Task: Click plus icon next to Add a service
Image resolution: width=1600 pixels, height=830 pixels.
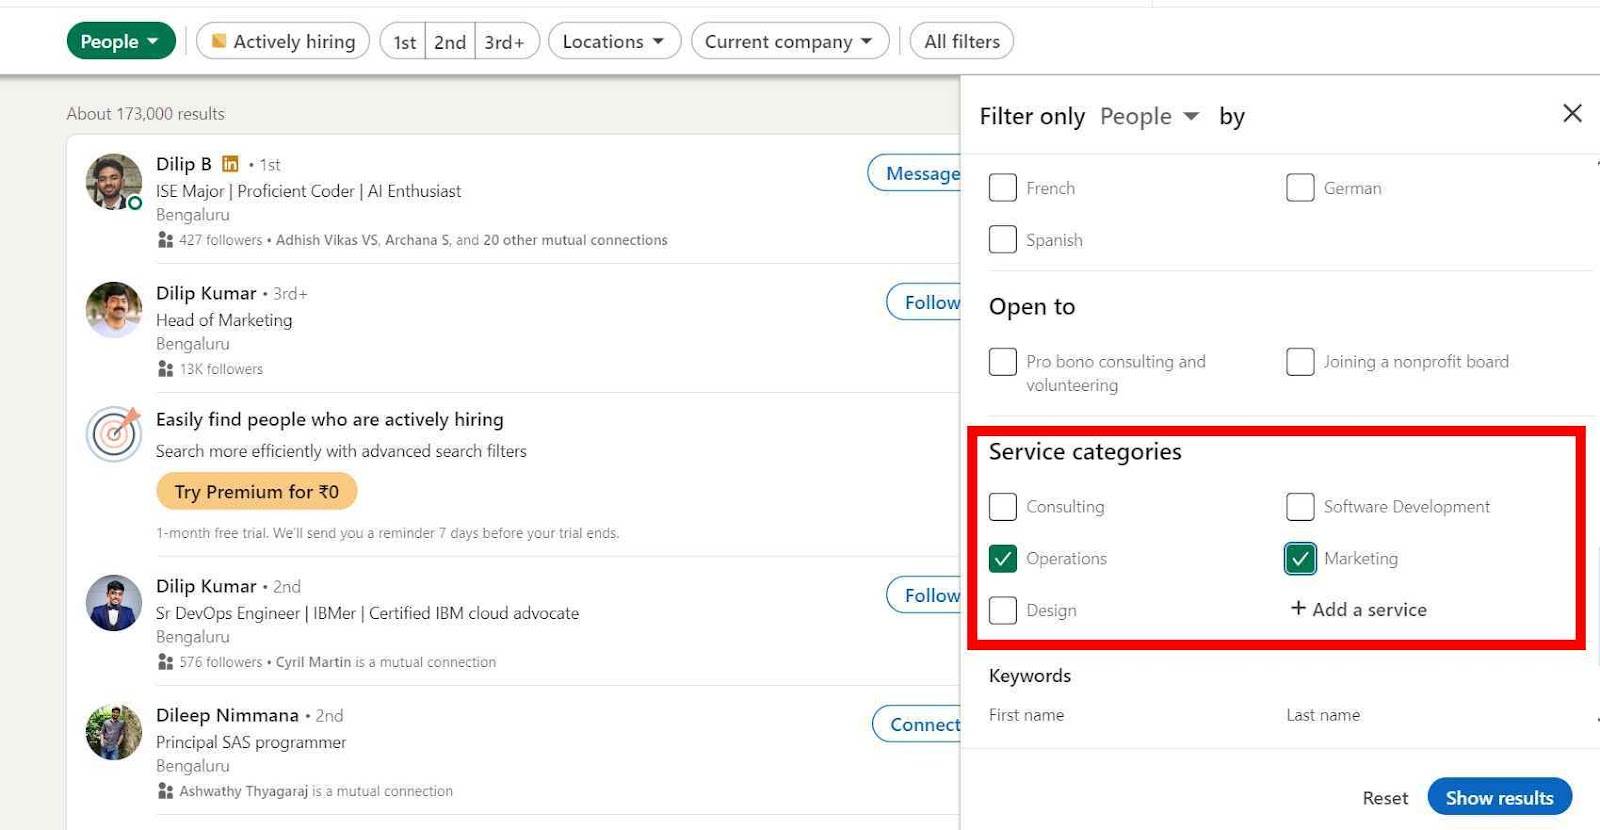Action: pos(1298,608)
